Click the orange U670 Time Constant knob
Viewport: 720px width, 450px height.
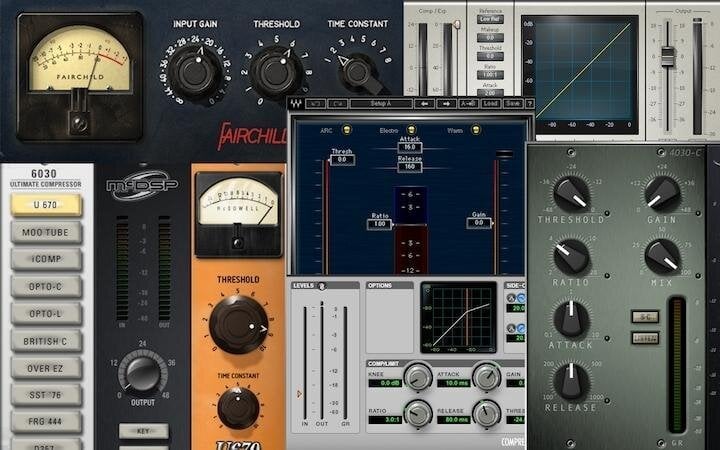point(238,408)
